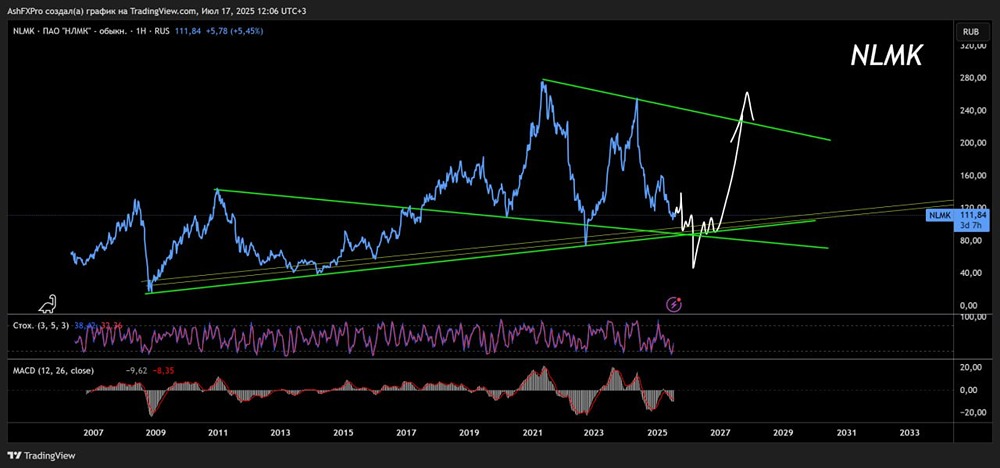
Task: Click the 2019 year on time axis
Action: (x=469, y=432)
